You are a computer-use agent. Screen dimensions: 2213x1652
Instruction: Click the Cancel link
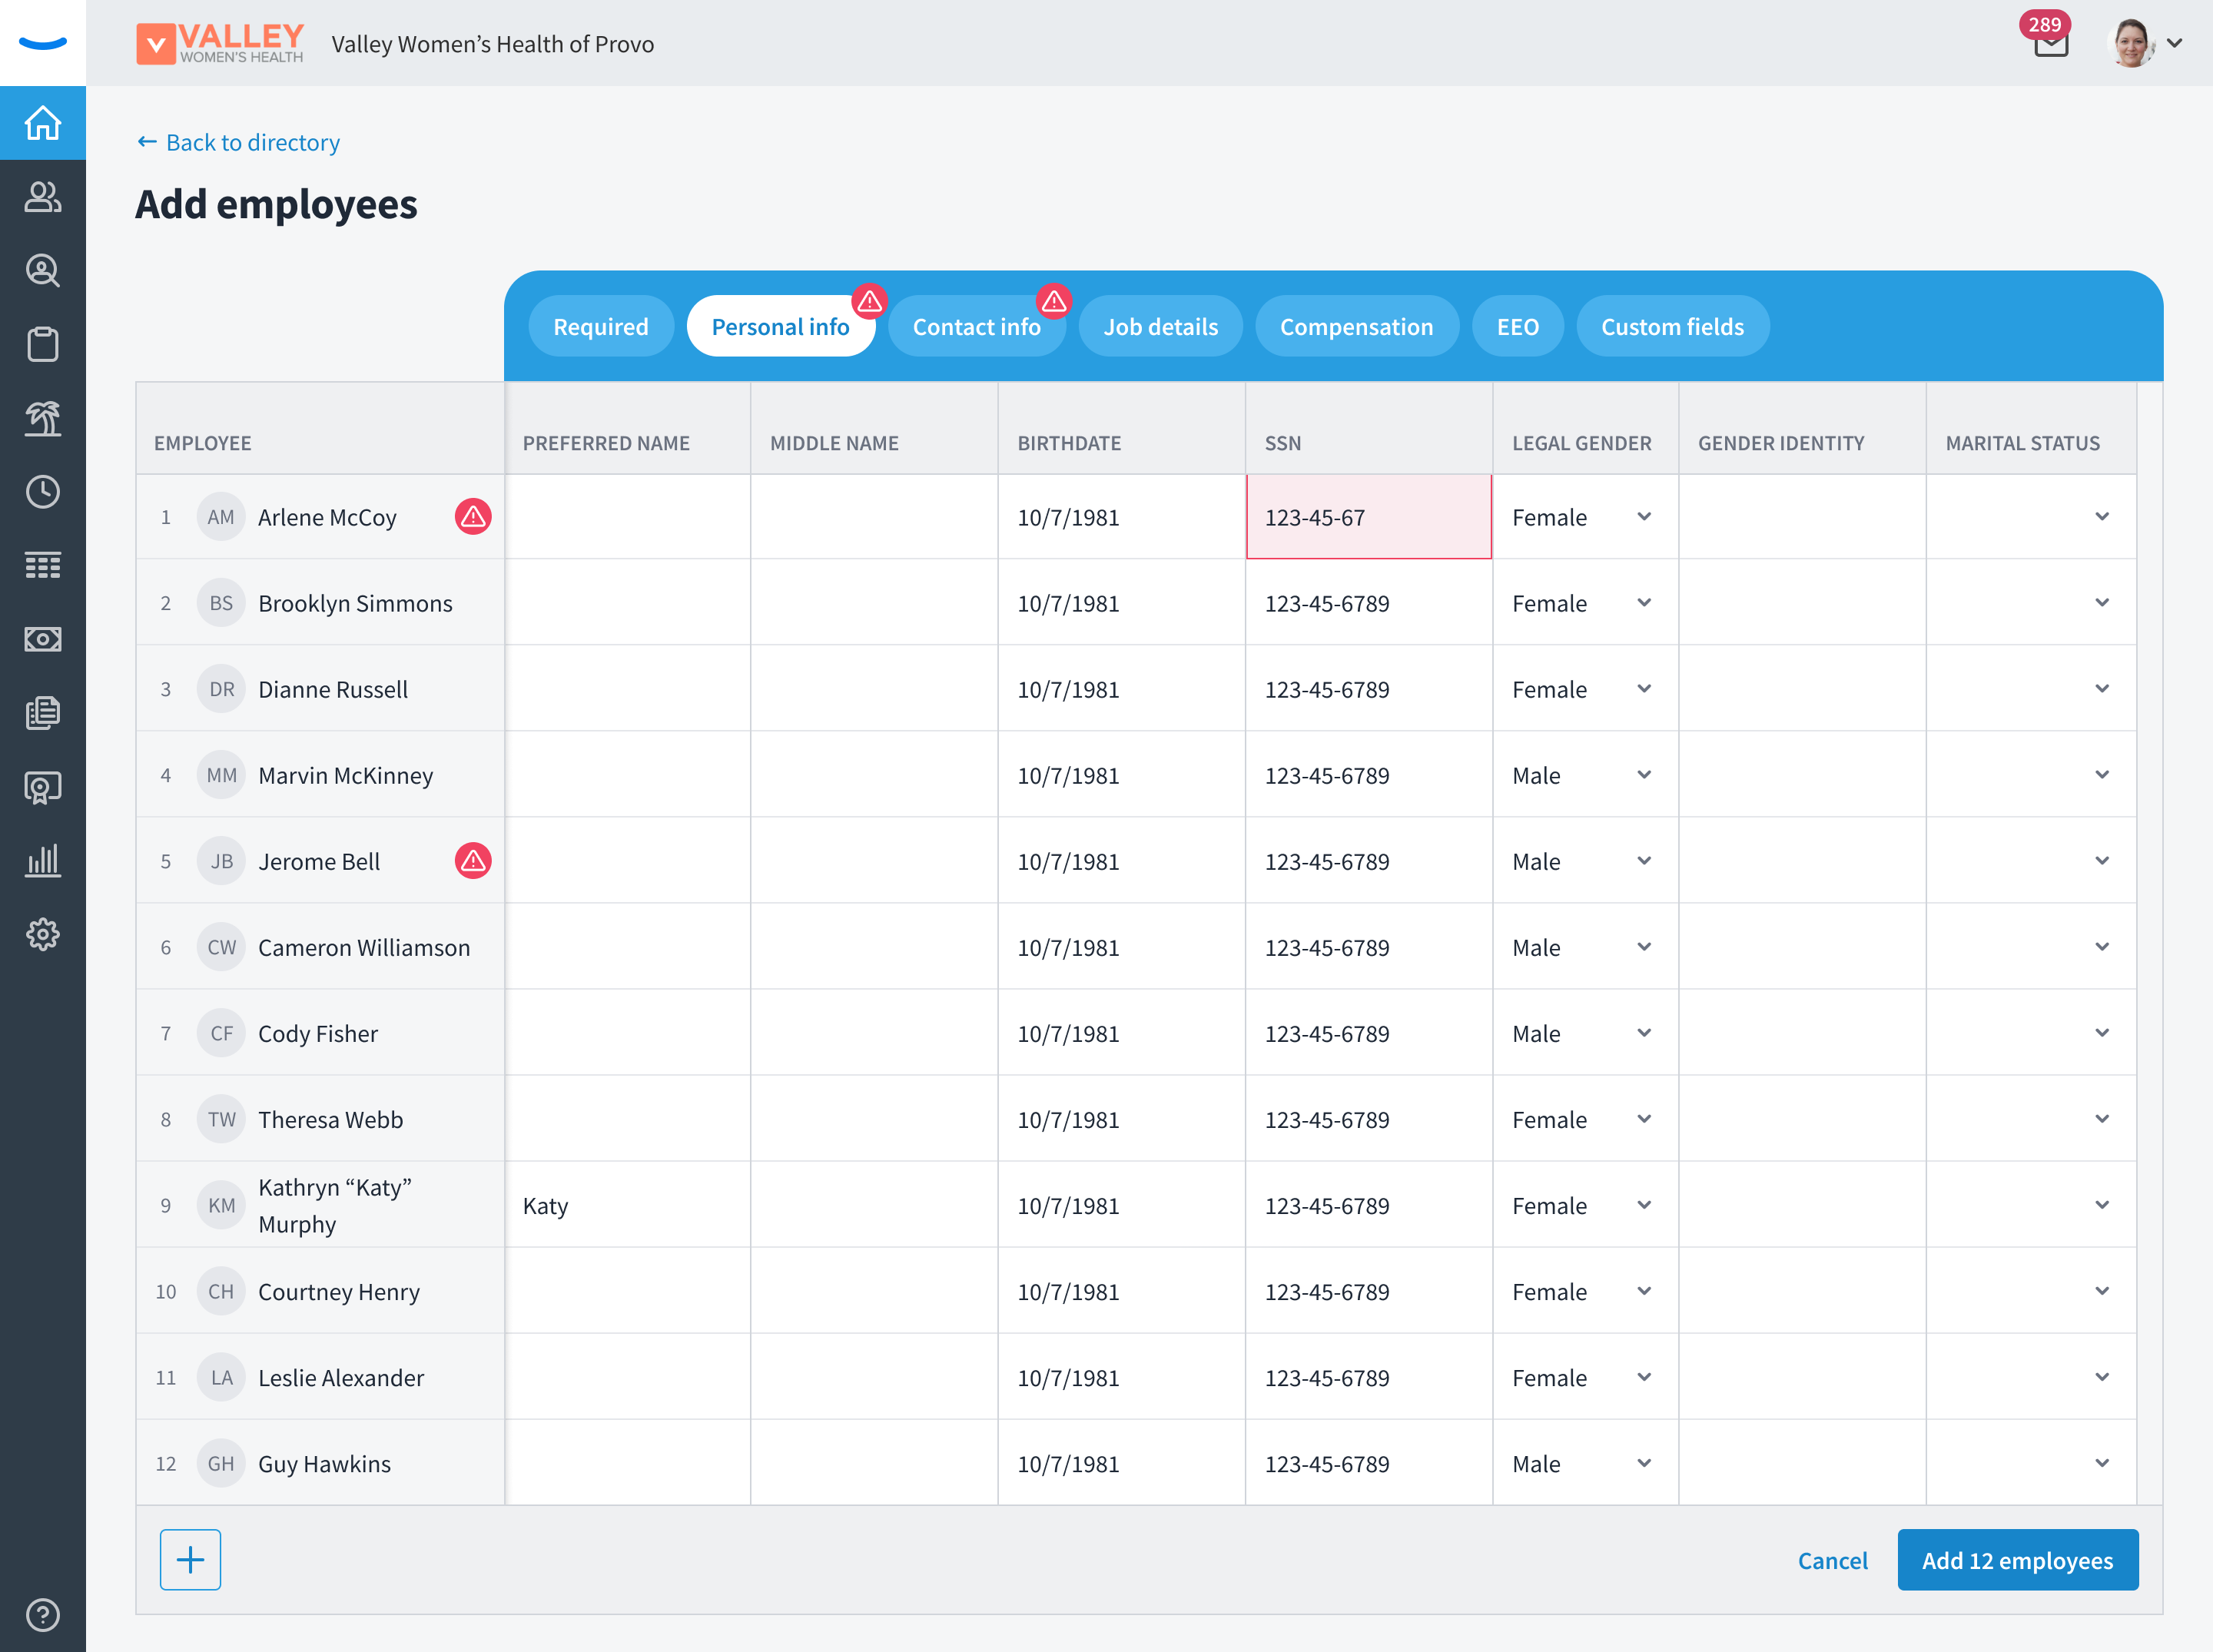point(1833,1560)
